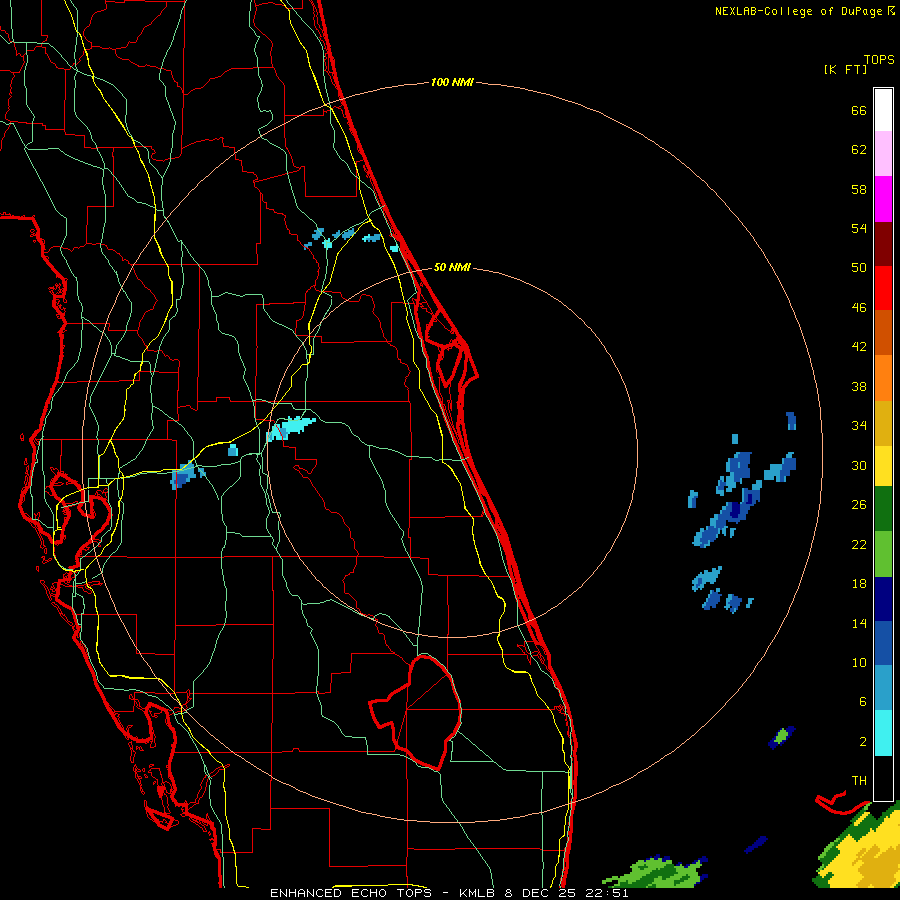Click the yellow 34 kft legend swatch
The height and width of the screenshot is (900, 900).
(x=883, y=466)
